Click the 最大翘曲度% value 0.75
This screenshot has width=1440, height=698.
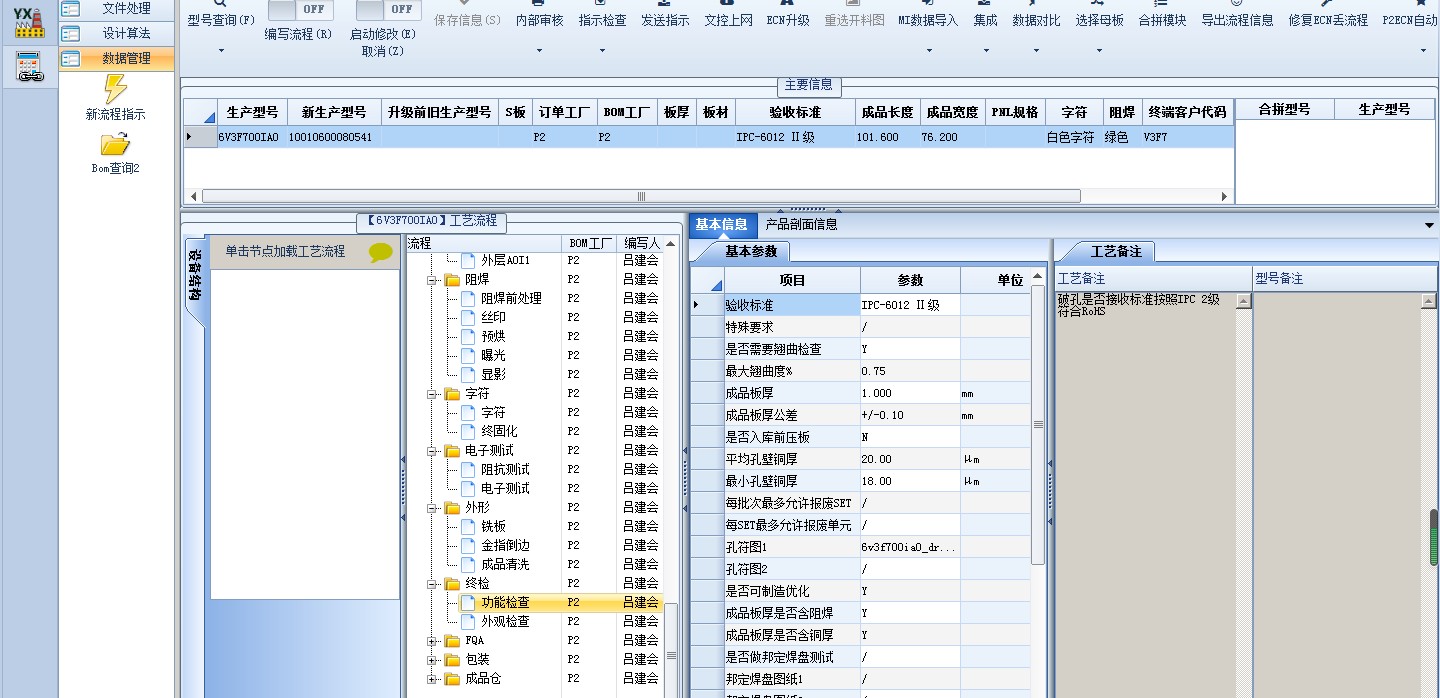[x=910, y=371]
